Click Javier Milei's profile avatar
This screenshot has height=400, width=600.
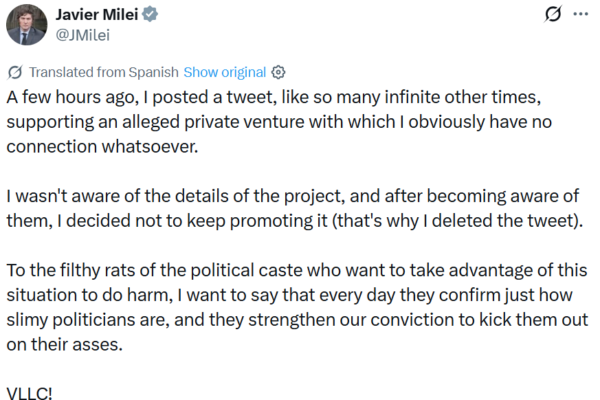click(25, 25)
